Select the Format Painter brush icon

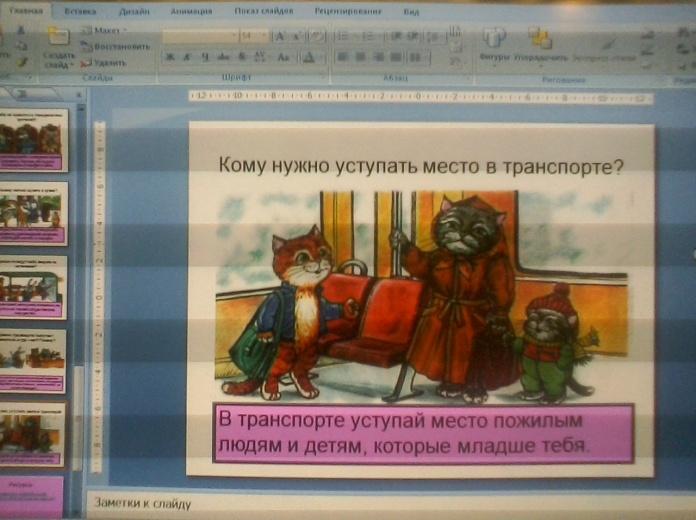[x=21, y=62]
